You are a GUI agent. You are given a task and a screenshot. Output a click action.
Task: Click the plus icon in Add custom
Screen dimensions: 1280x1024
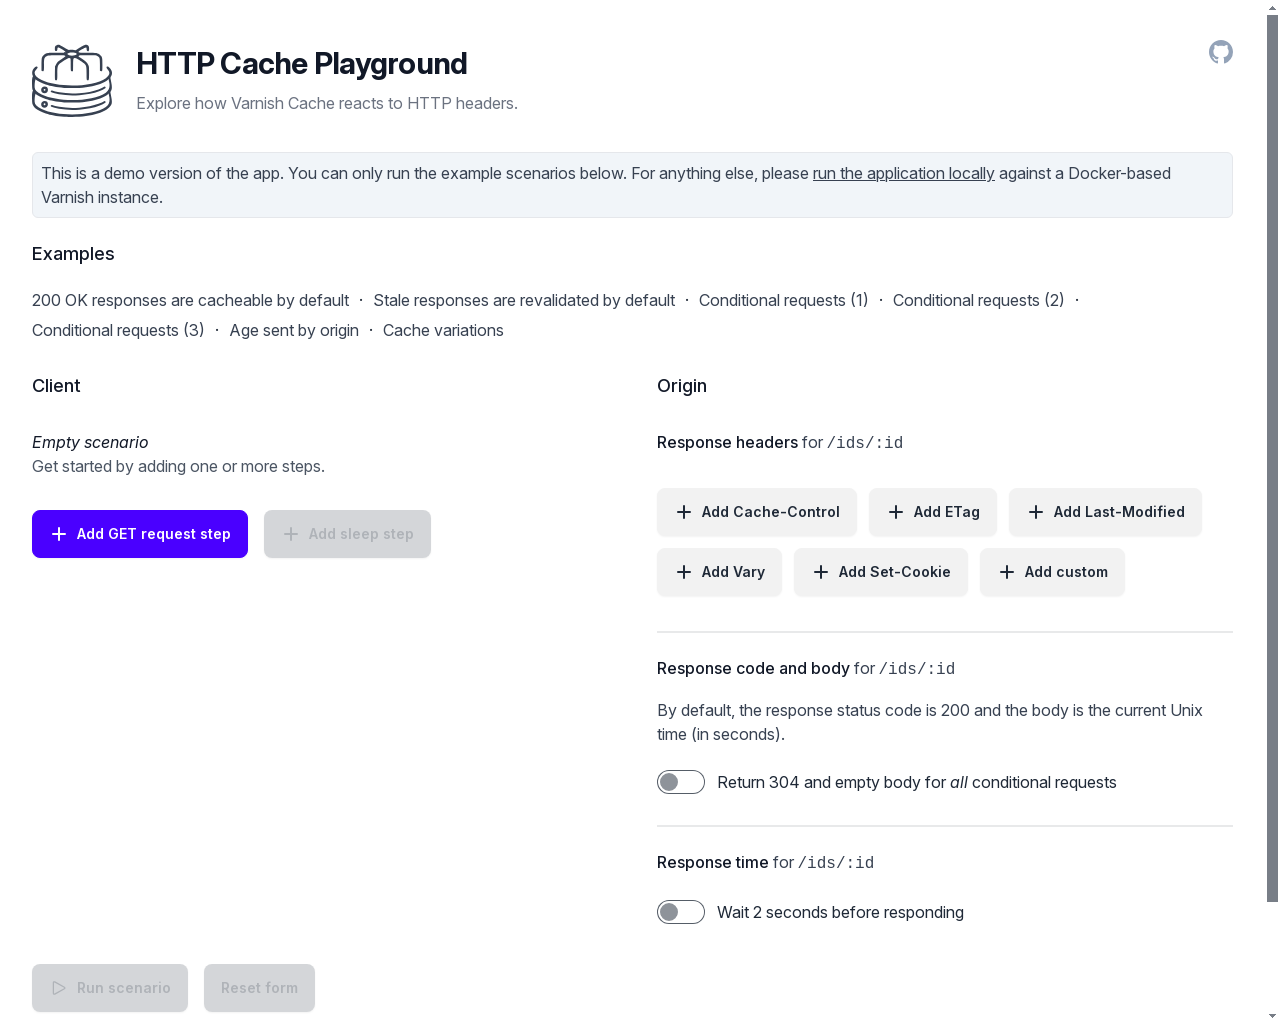click(1007, 572)
